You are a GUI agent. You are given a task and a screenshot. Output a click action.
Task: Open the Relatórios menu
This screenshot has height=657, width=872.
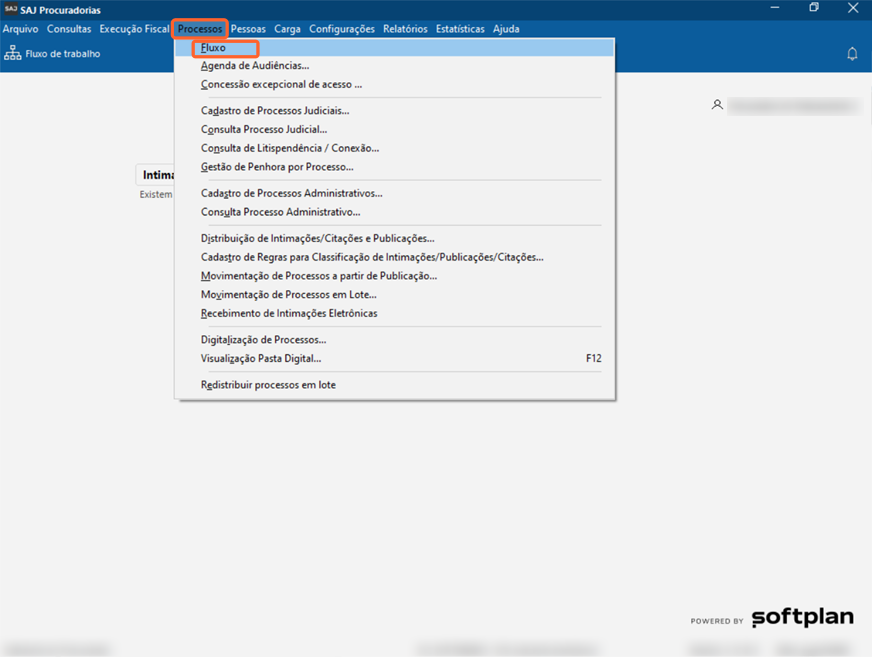405,29
